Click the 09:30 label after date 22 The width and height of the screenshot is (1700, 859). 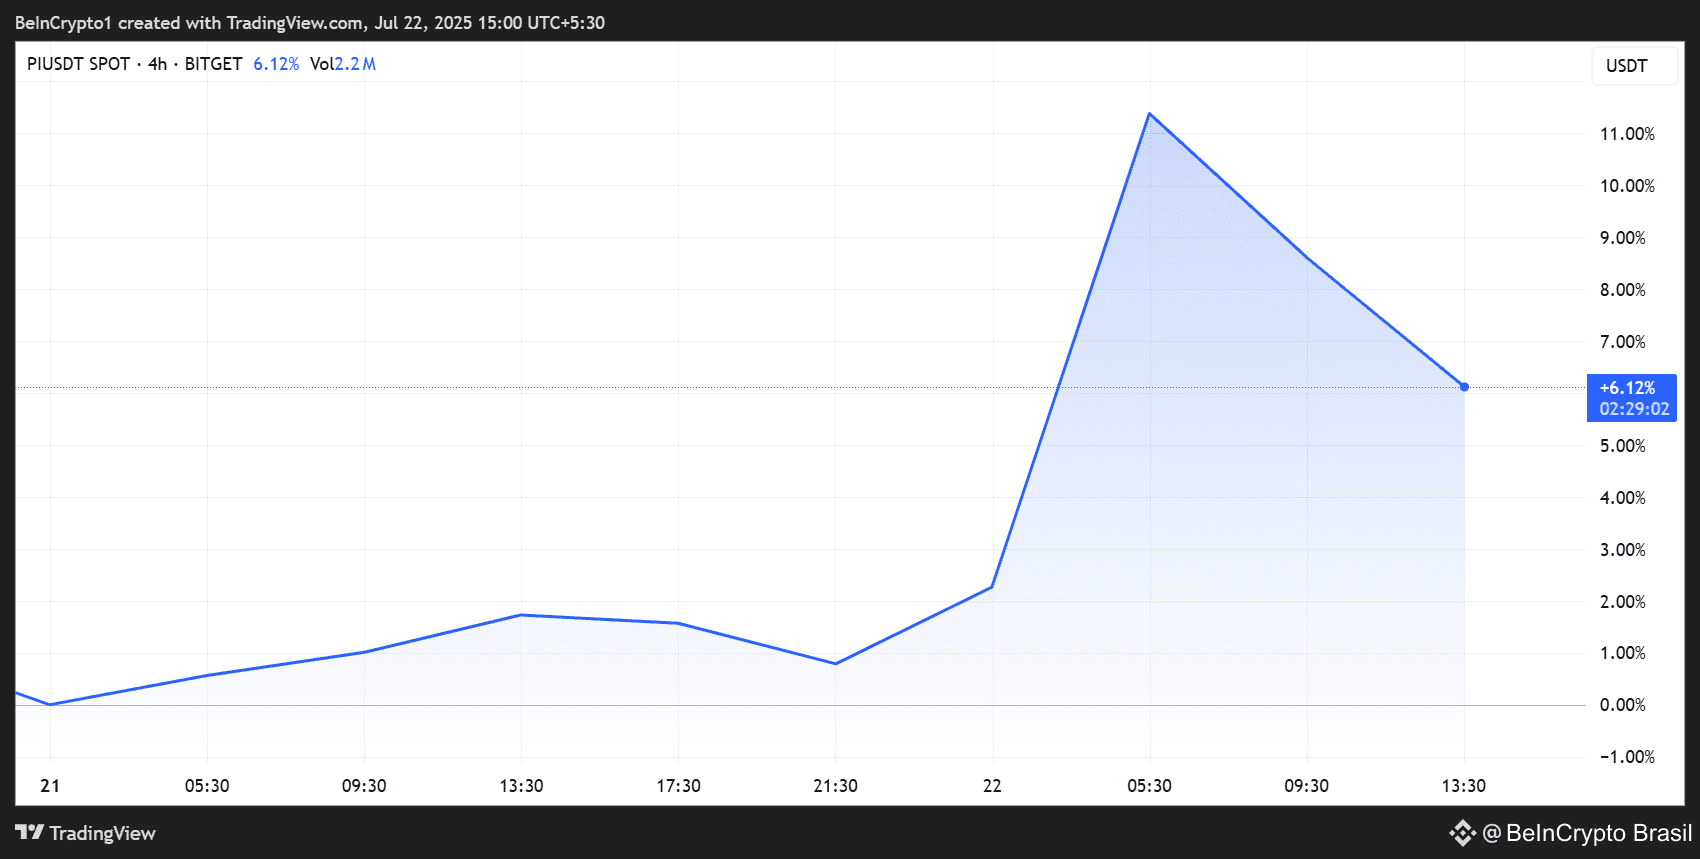1306,786
